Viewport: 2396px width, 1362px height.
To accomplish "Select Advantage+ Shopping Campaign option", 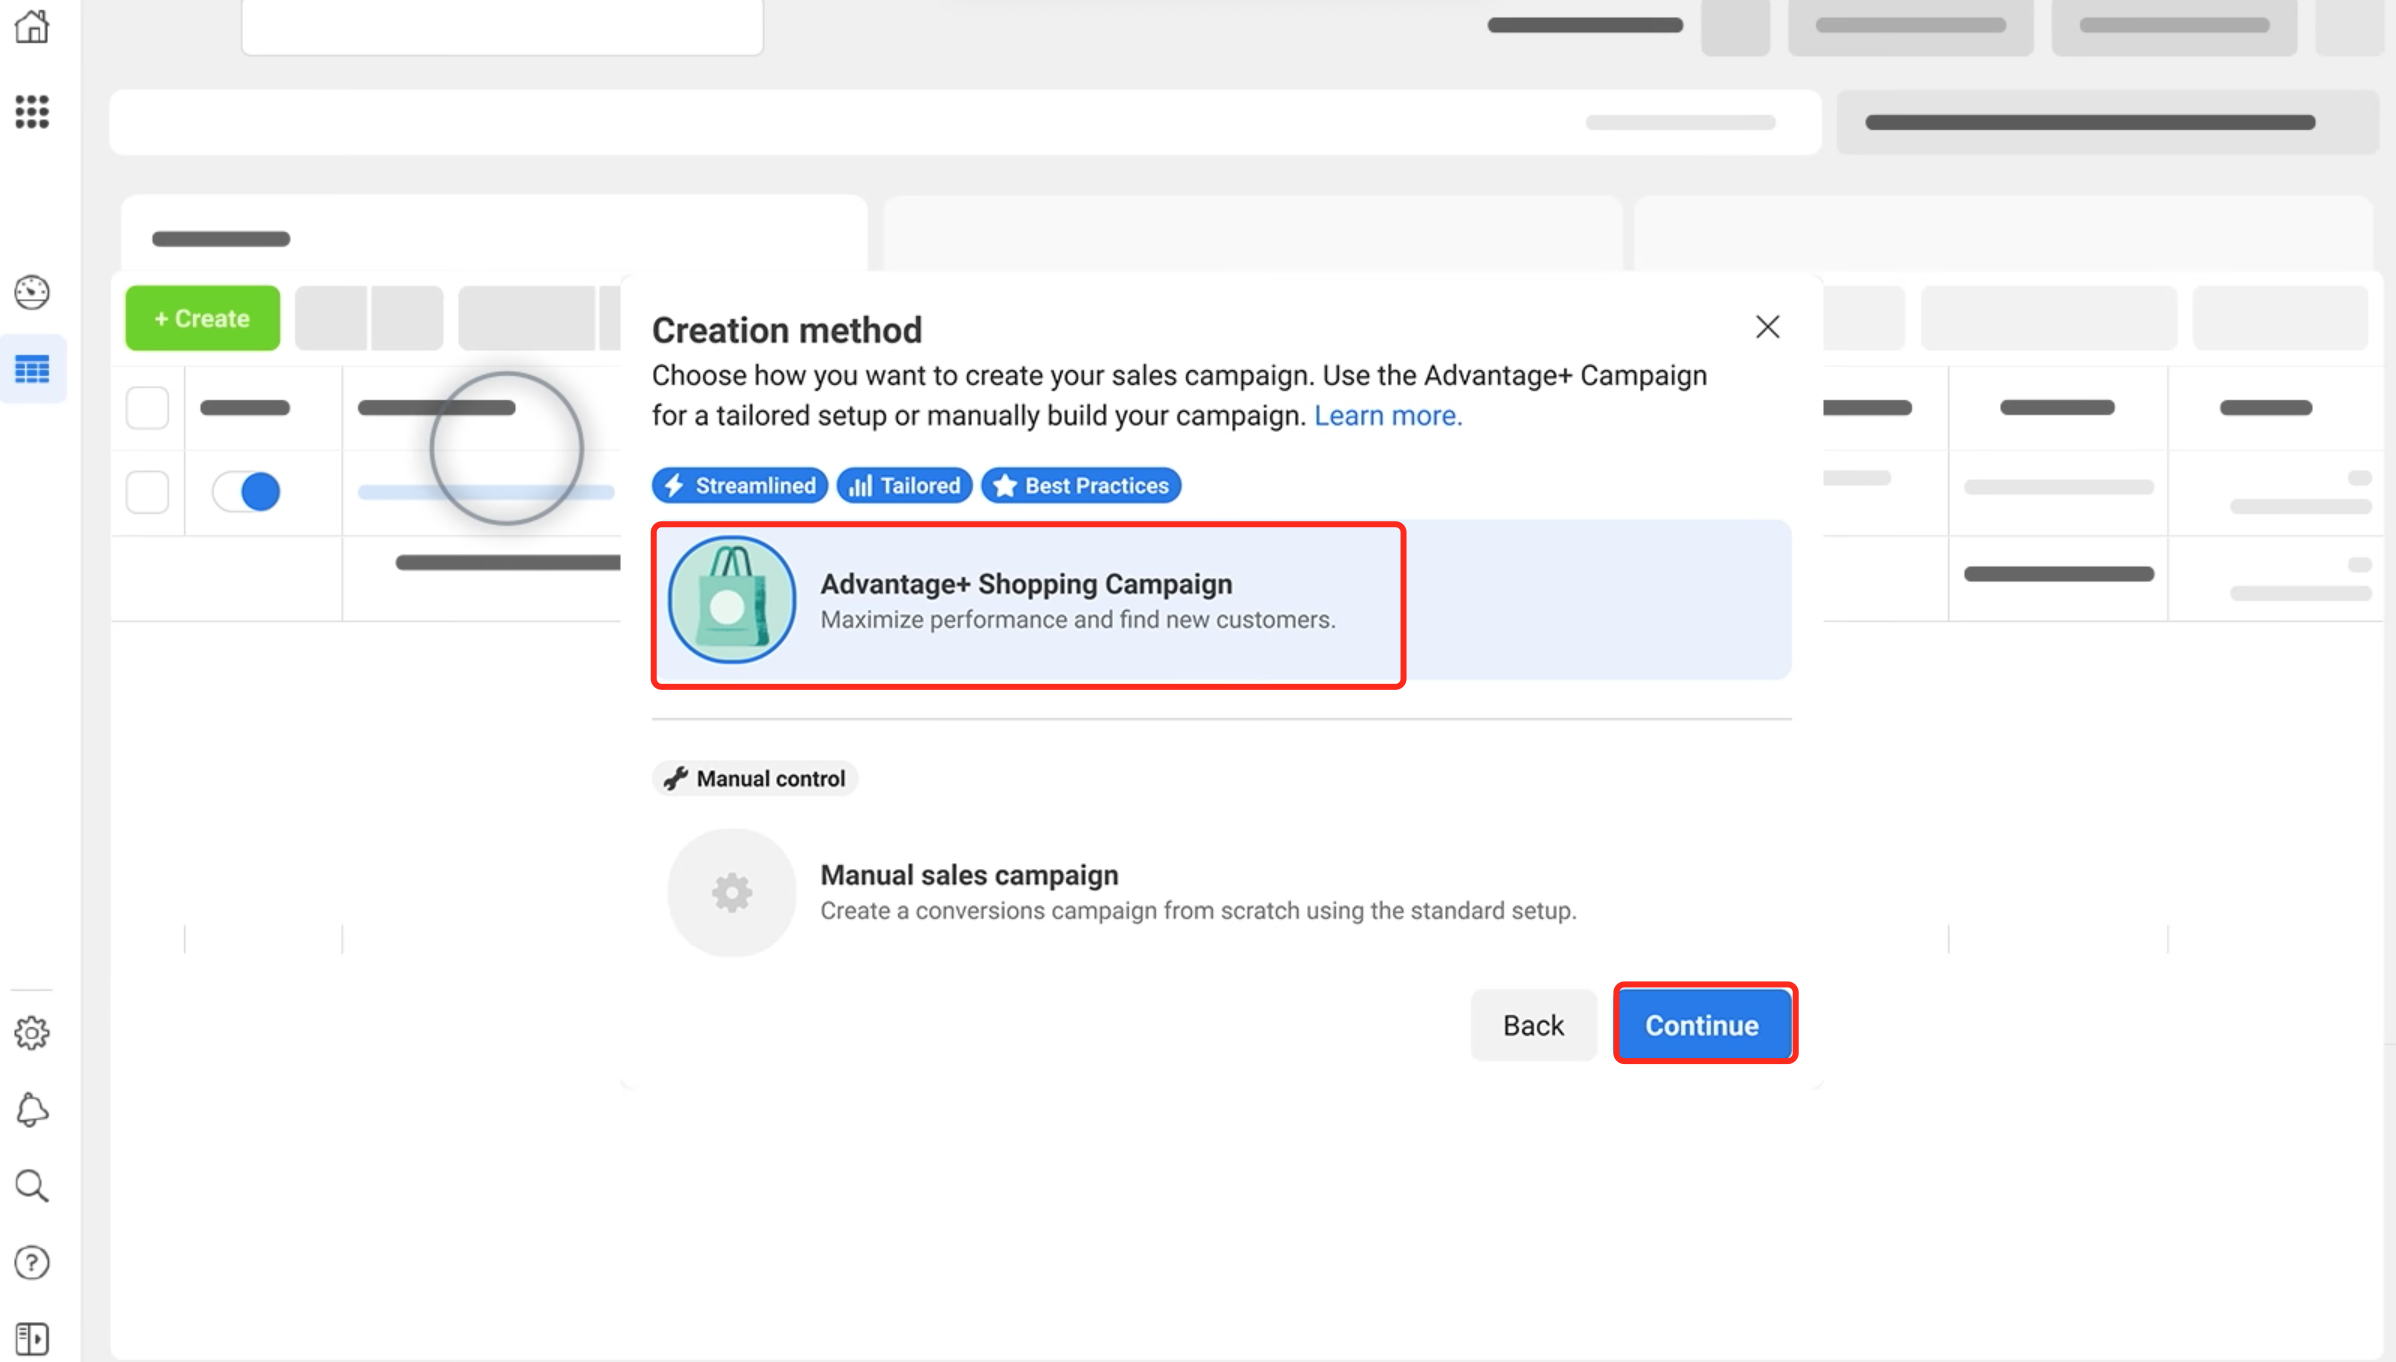I will click(1027, 602).
